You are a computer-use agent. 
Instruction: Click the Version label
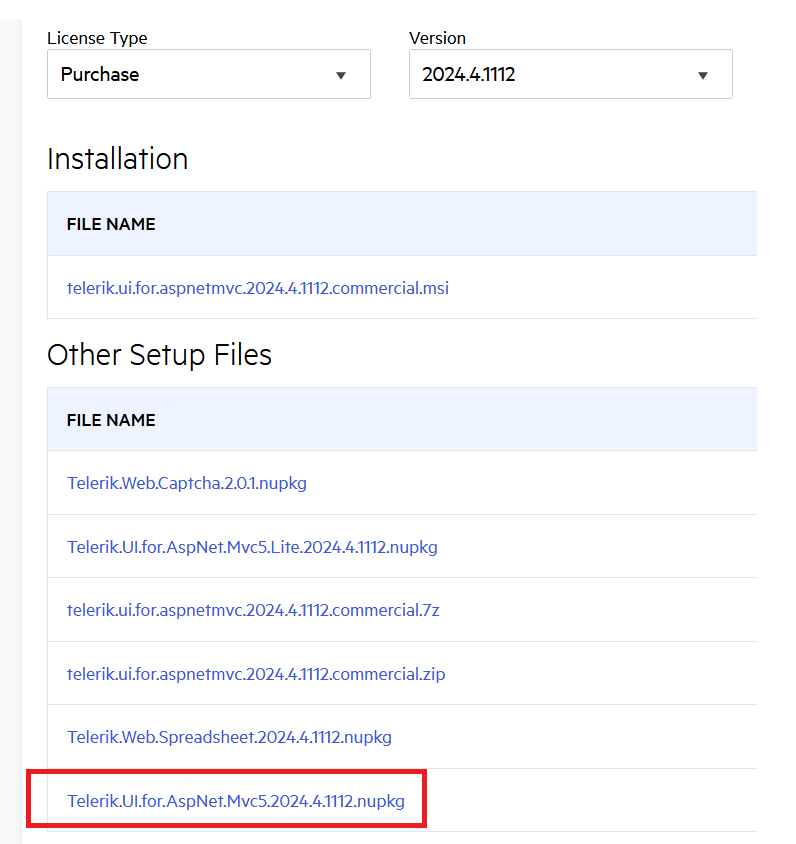click(x=437, y=38)
